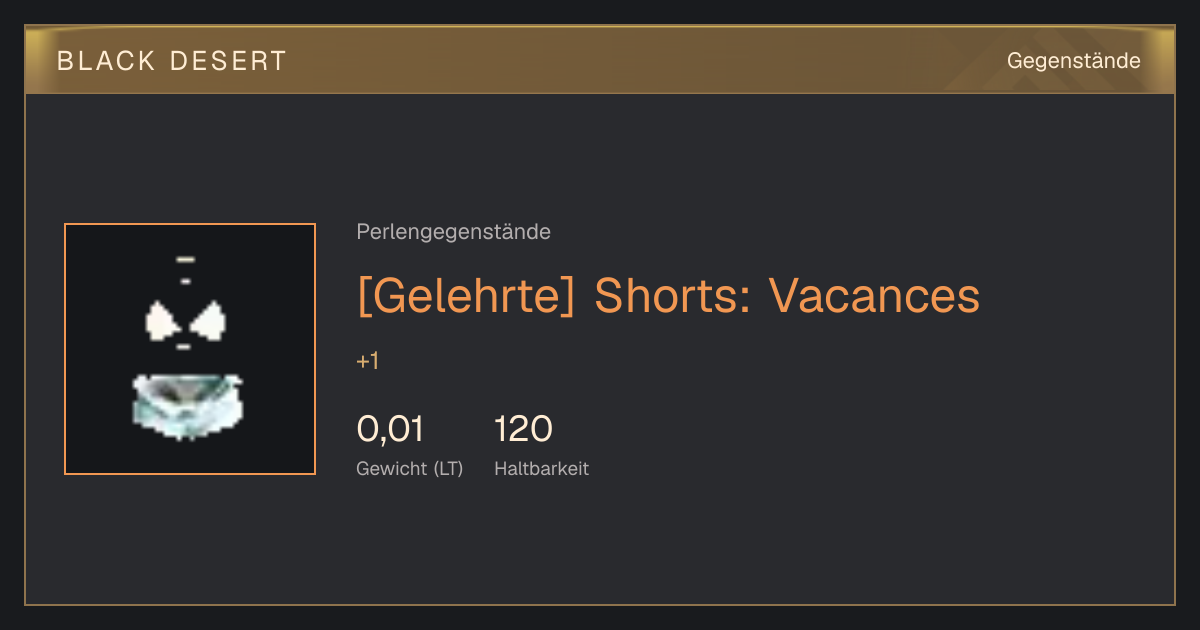Click the +1 enhancement level indicator

point(367,362)
